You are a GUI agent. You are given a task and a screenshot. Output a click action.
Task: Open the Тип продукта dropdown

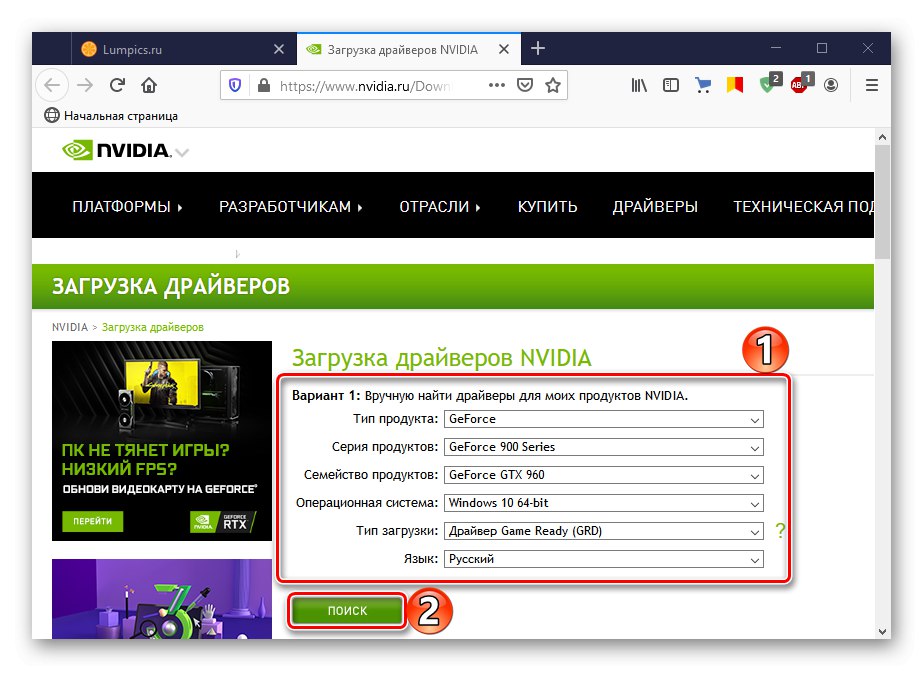click(603, 419)
